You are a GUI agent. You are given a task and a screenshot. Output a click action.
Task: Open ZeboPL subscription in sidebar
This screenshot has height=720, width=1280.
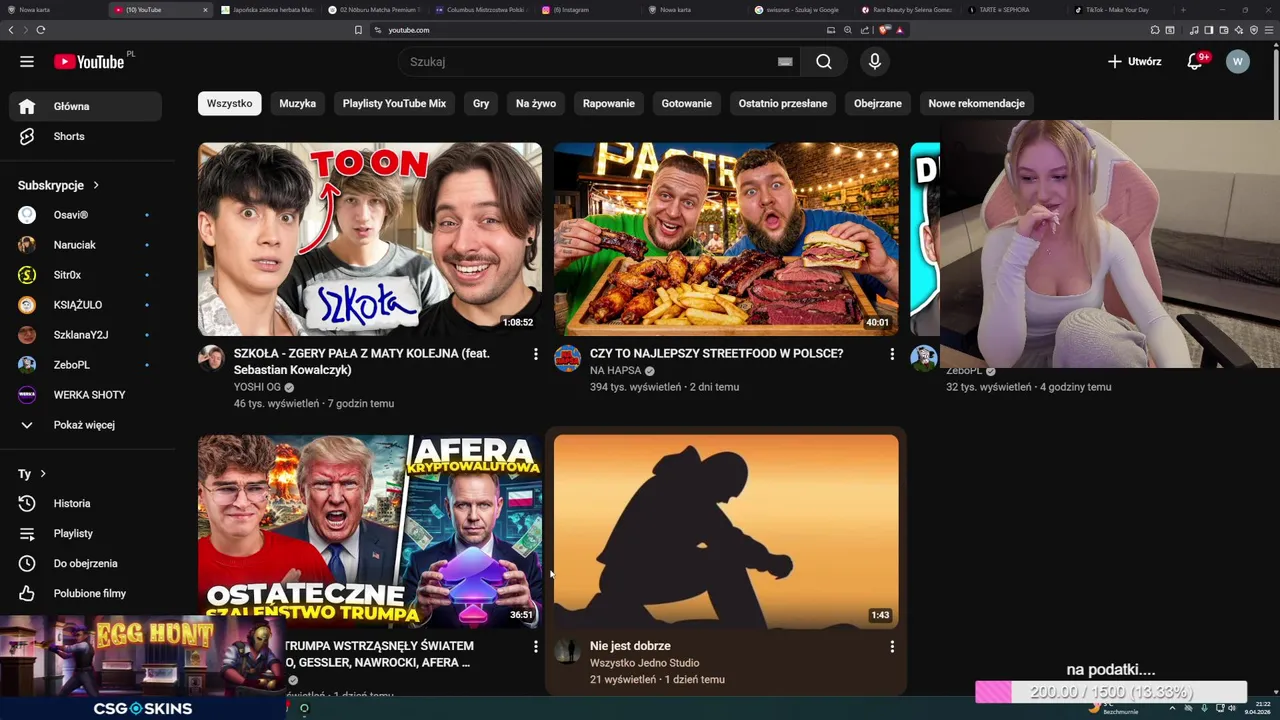(x=85, y=365)
